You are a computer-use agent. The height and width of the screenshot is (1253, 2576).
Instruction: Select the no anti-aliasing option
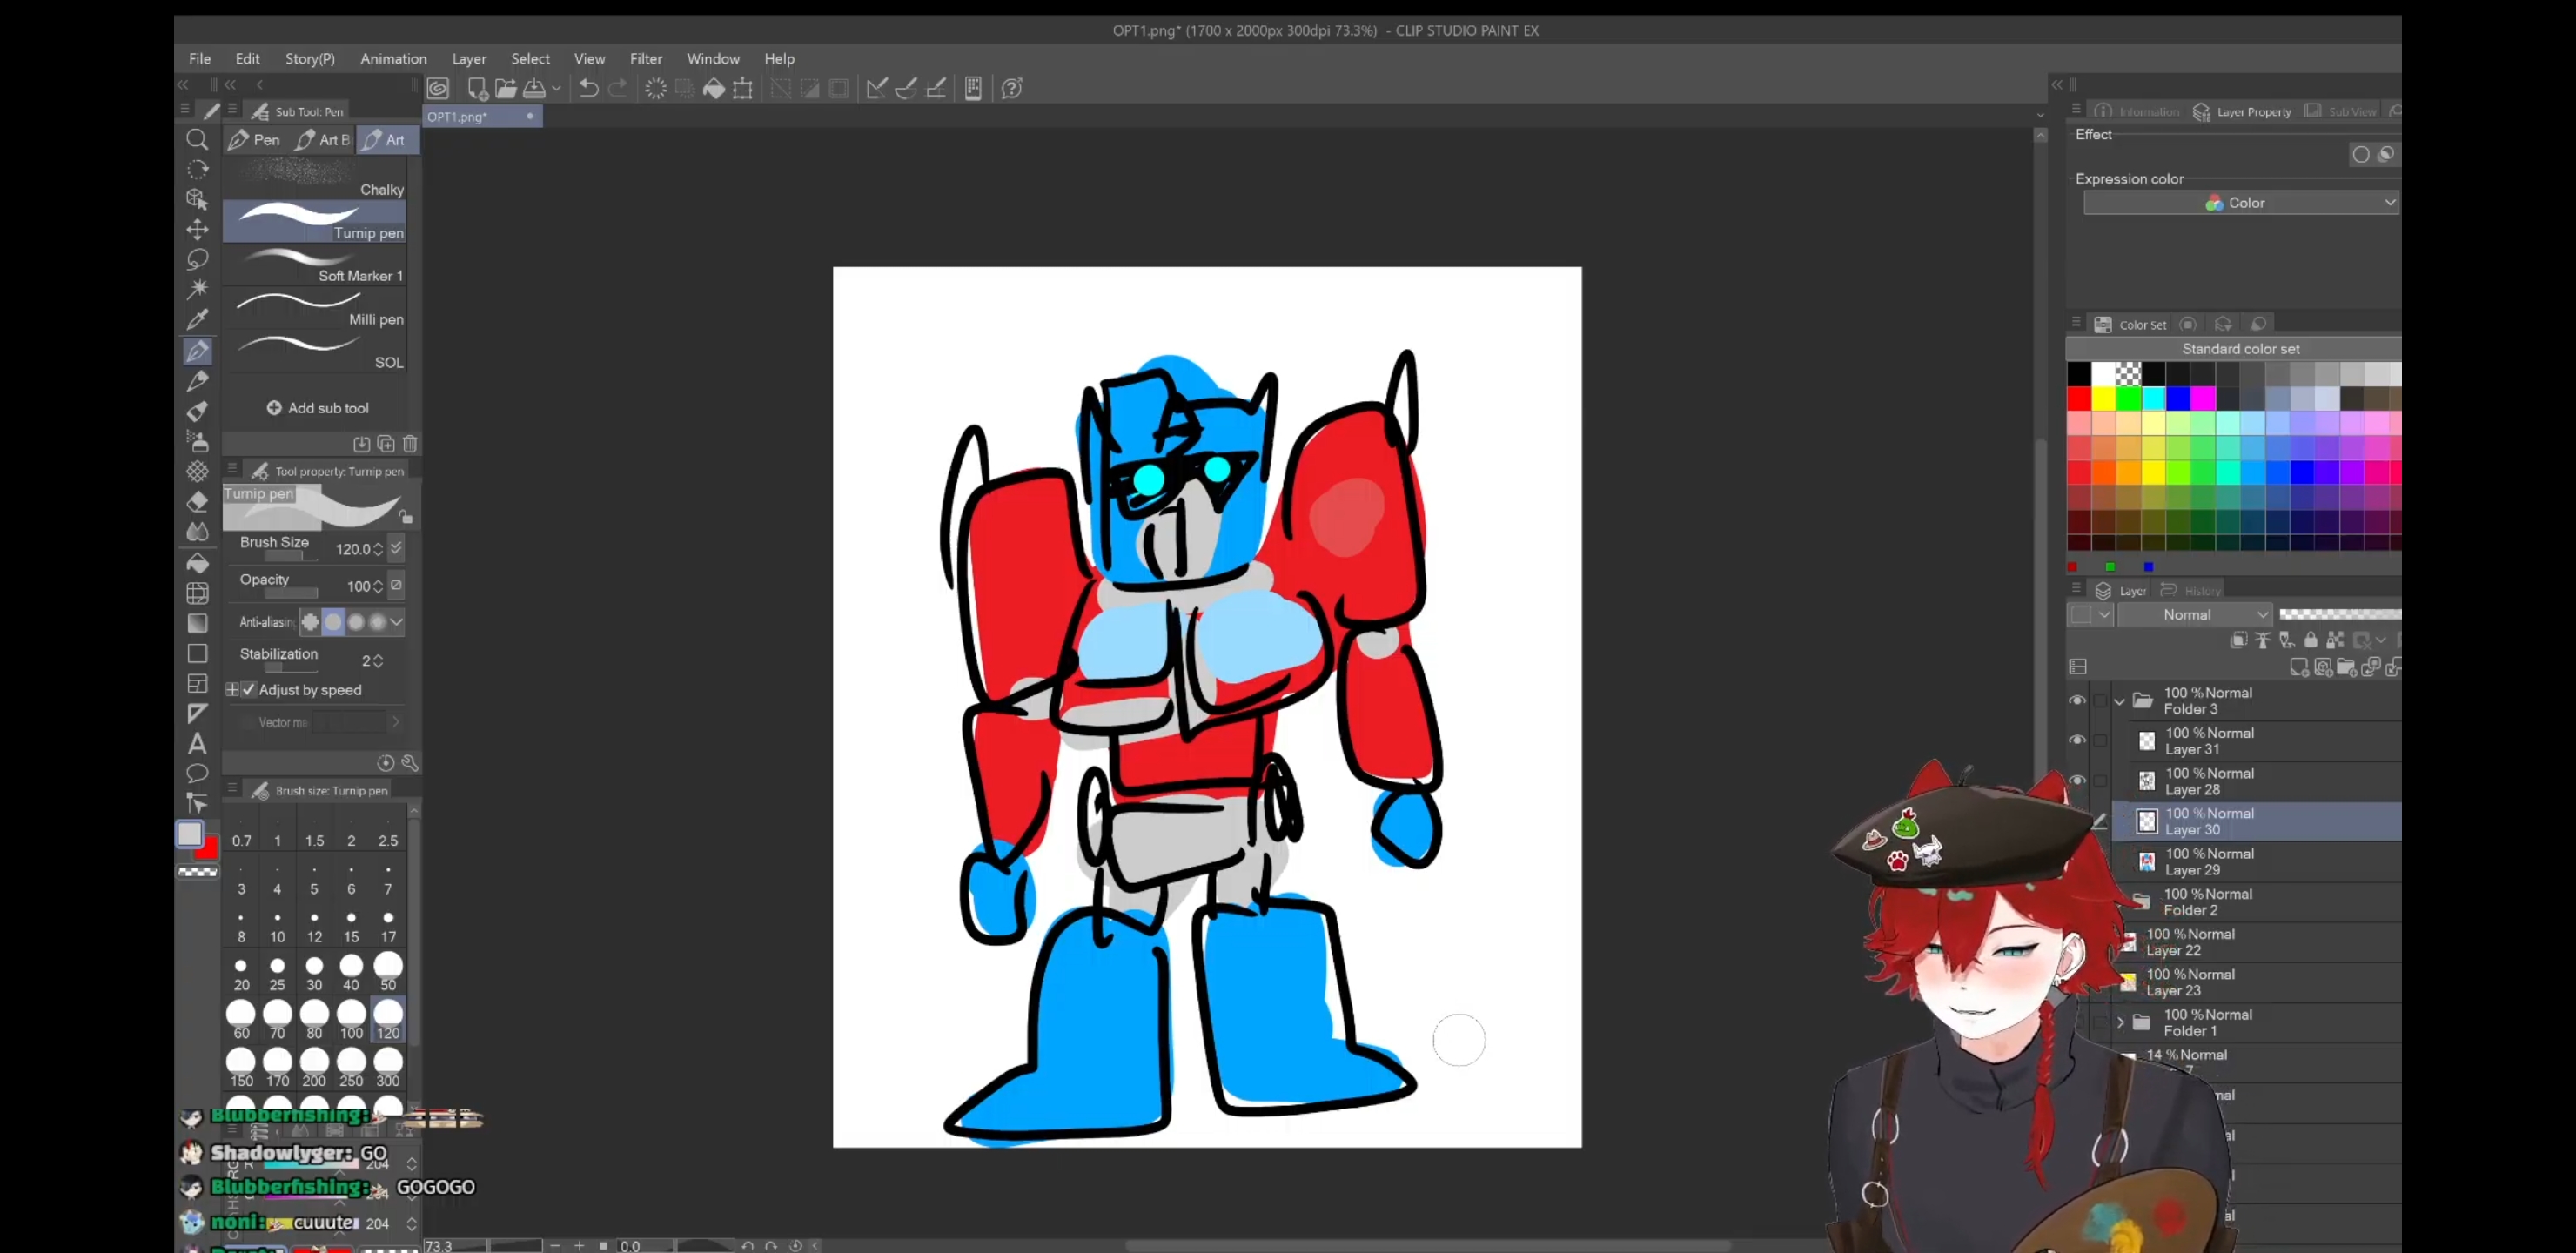click(311, 622)
